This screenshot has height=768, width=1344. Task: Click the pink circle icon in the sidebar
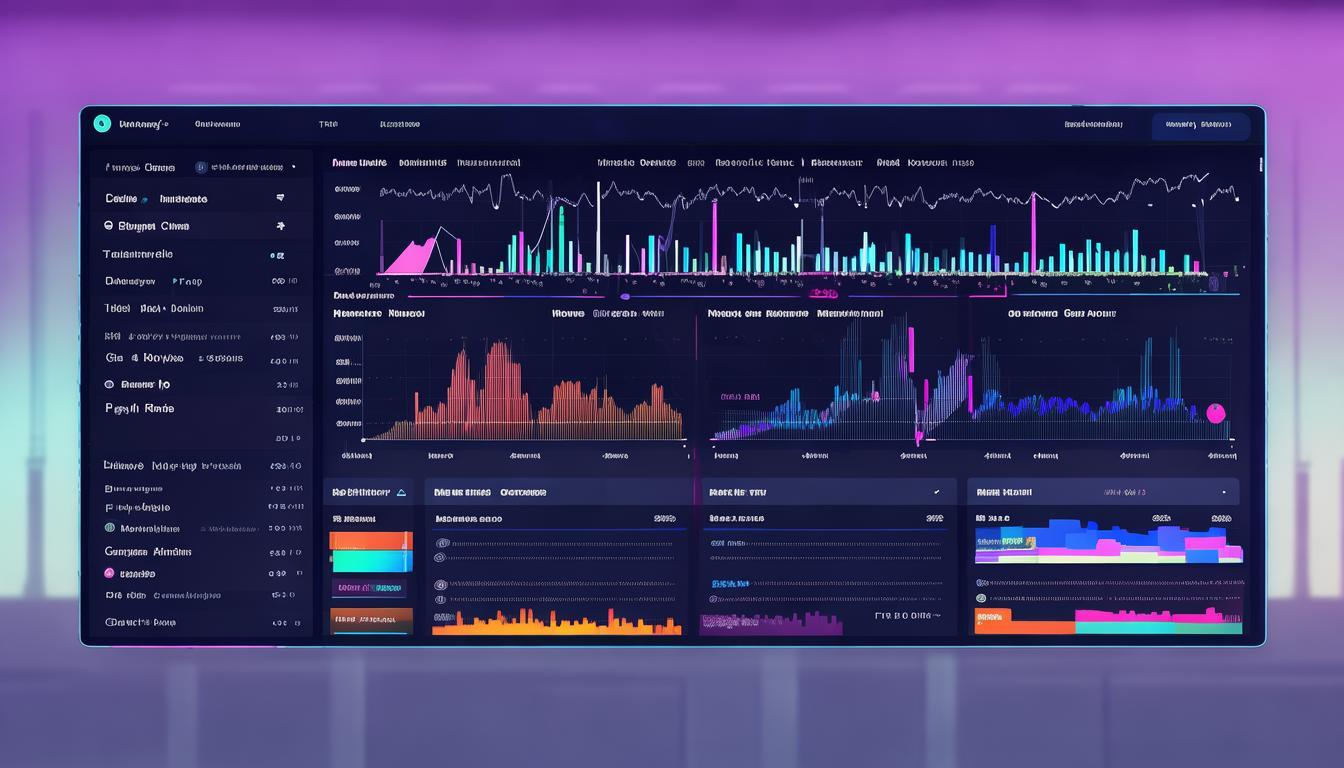[110, 574]
